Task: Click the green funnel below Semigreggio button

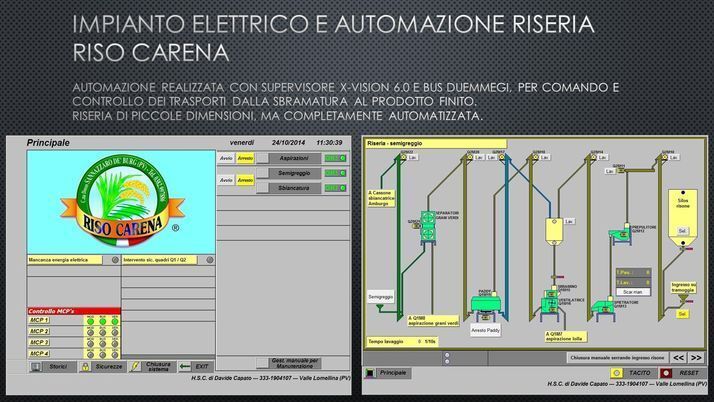Action: pos(380,309)
